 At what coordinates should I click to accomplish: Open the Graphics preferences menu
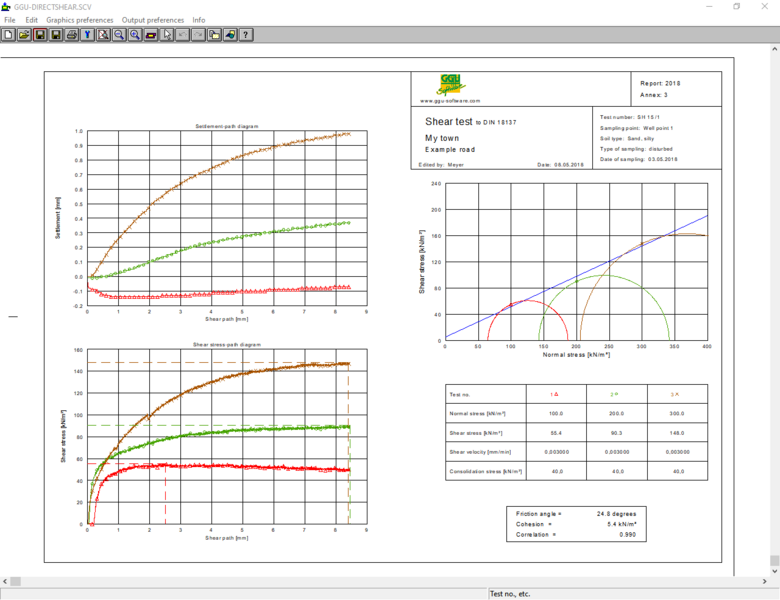pos(80,20)
